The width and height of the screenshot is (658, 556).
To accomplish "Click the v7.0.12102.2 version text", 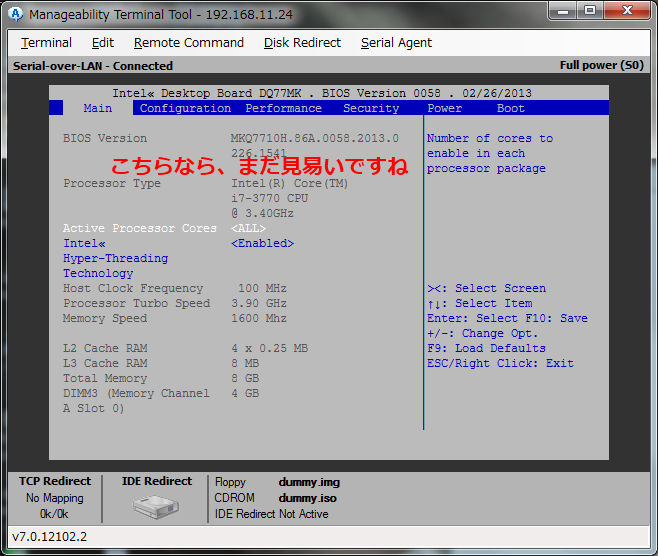I will [50, 537].
